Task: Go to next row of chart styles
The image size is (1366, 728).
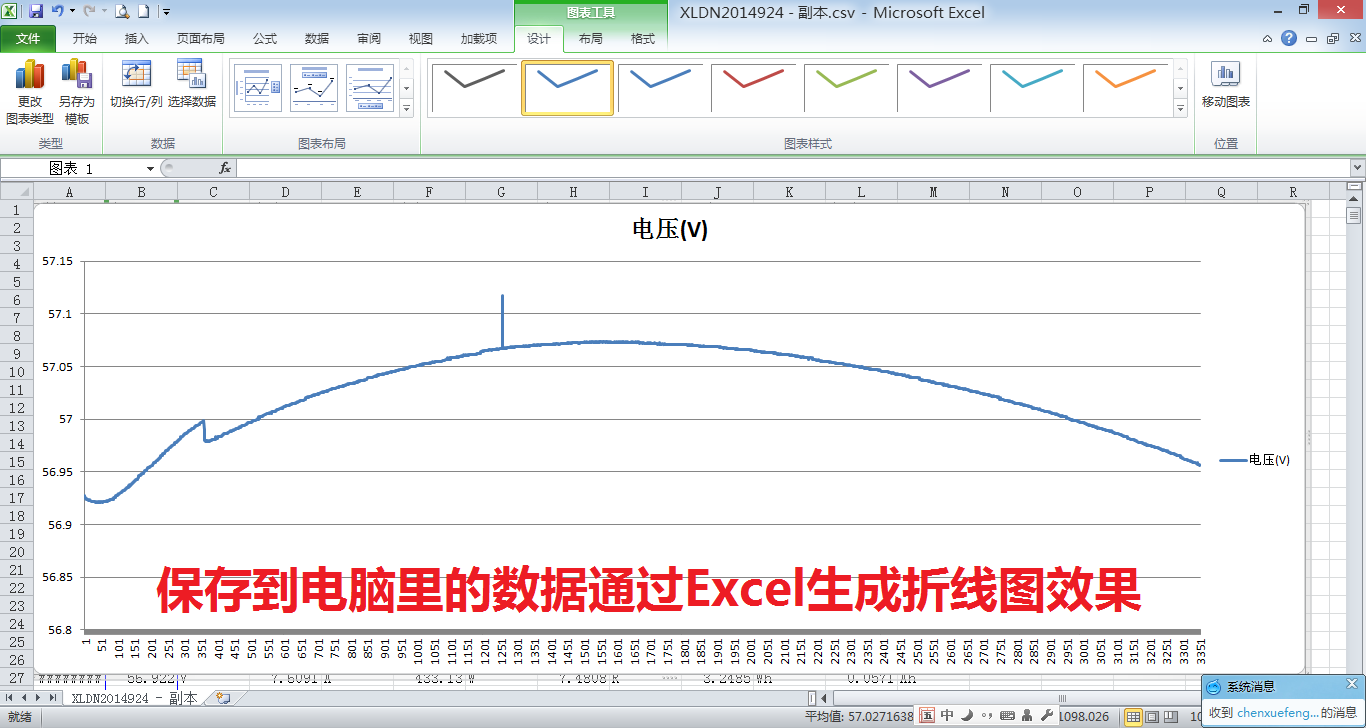Action: click(x=1180, y=88)
